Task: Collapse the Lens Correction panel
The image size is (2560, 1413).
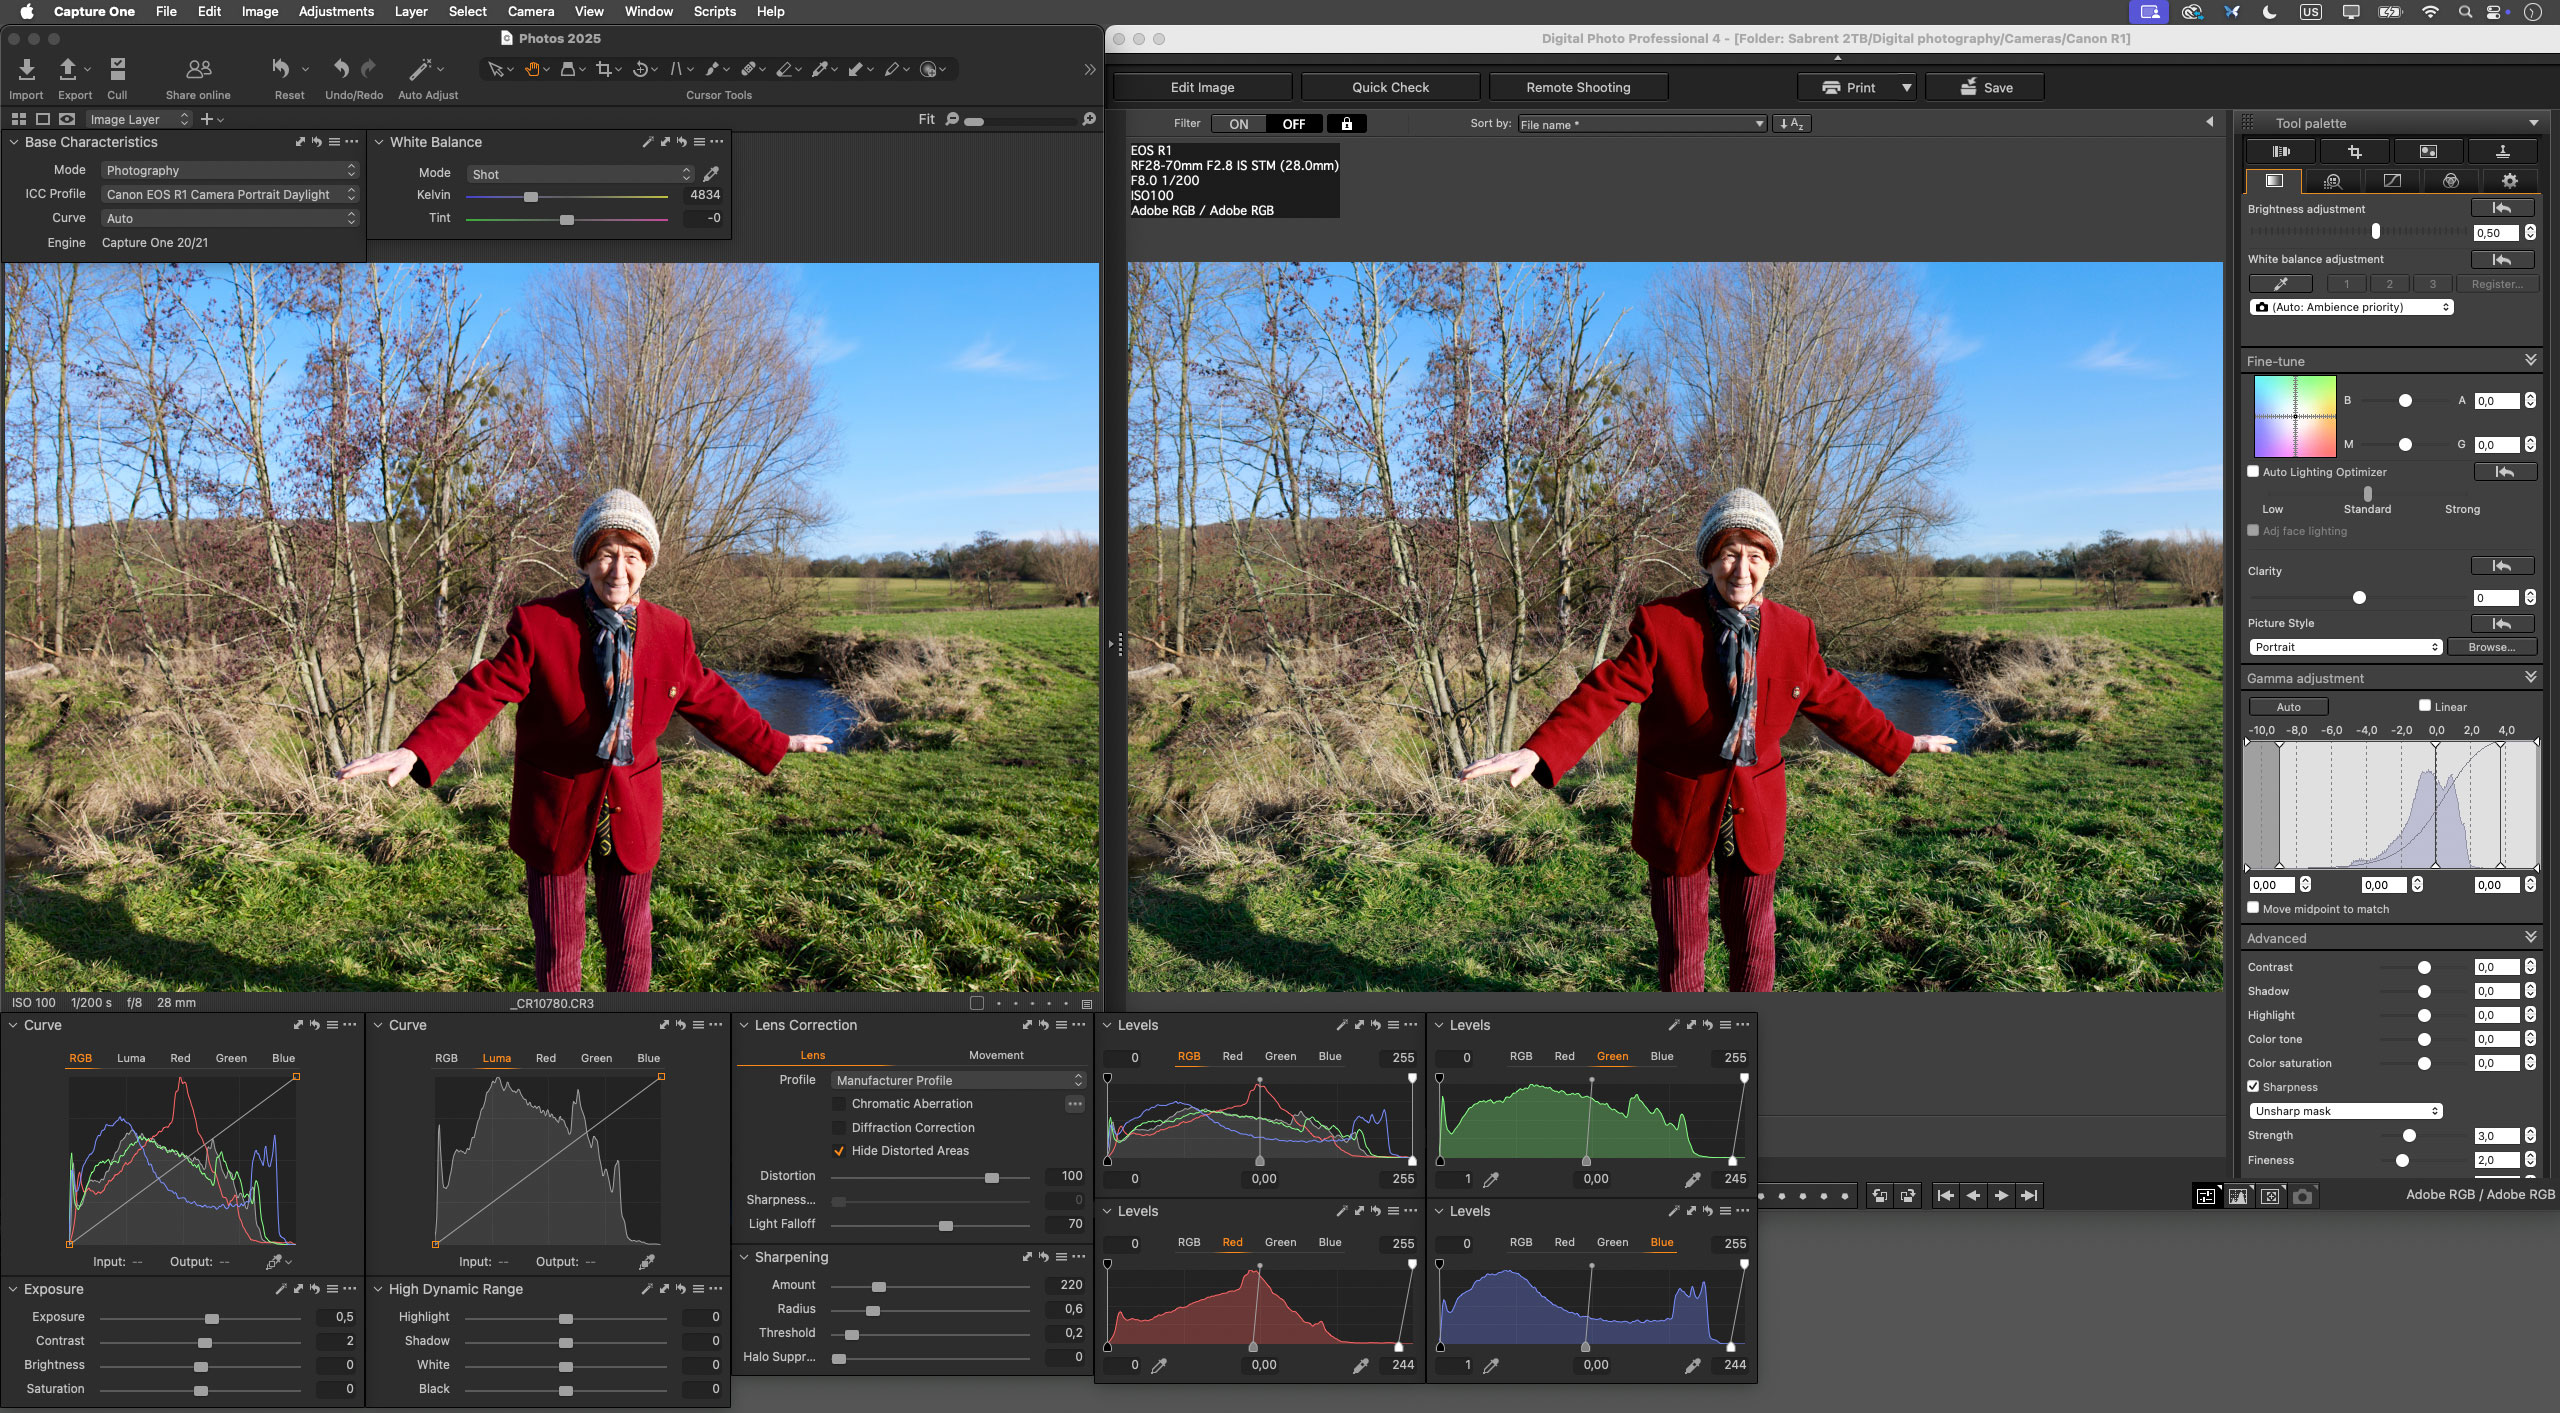Action: (744, 1025)
